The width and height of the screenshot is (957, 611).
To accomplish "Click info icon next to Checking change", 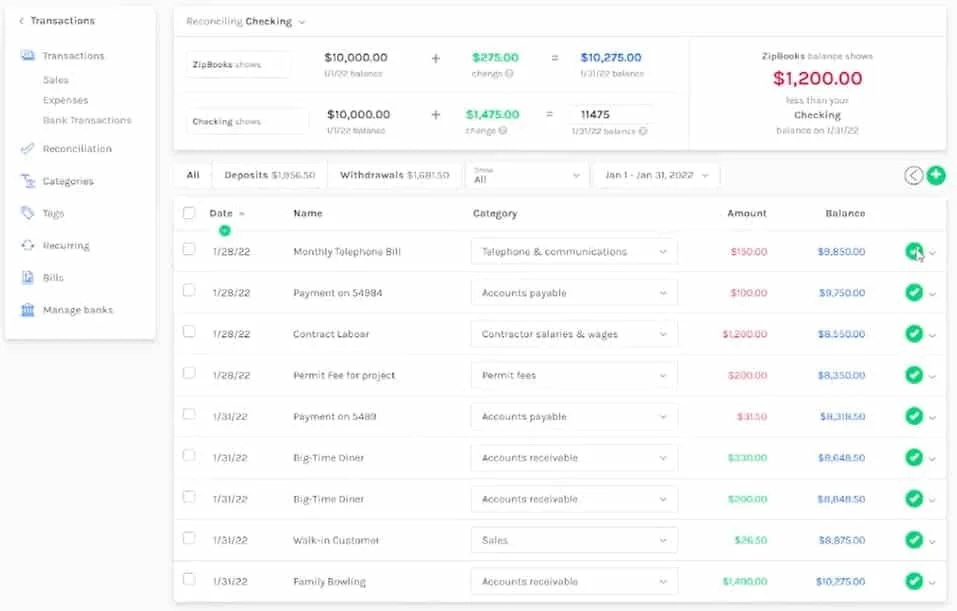I will 503,131.
